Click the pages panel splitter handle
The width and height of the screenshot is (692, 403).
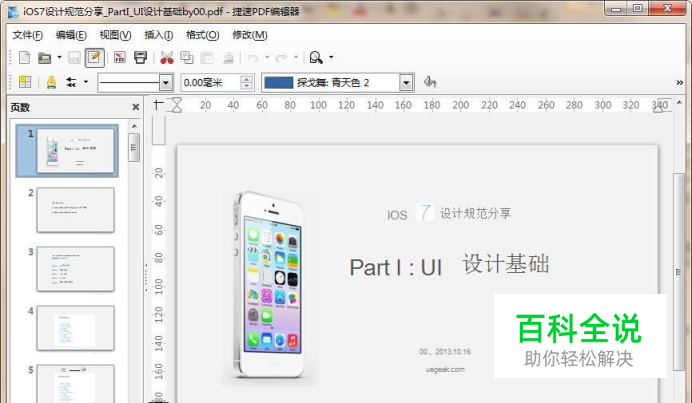tap(146, 277)
